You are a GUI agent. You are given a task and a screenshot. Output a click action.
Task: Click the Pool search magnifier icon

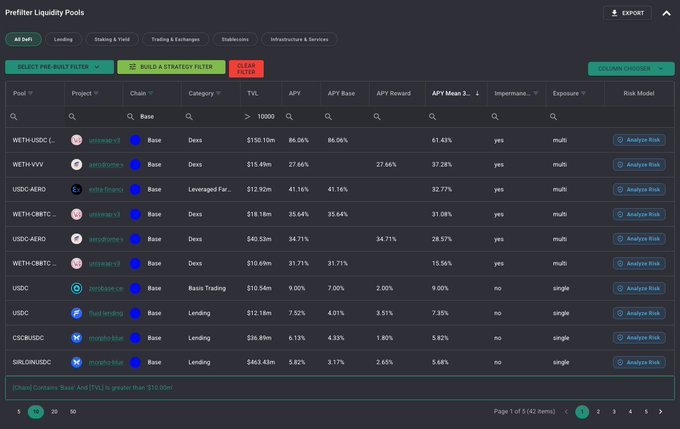(x=14, y=117)
